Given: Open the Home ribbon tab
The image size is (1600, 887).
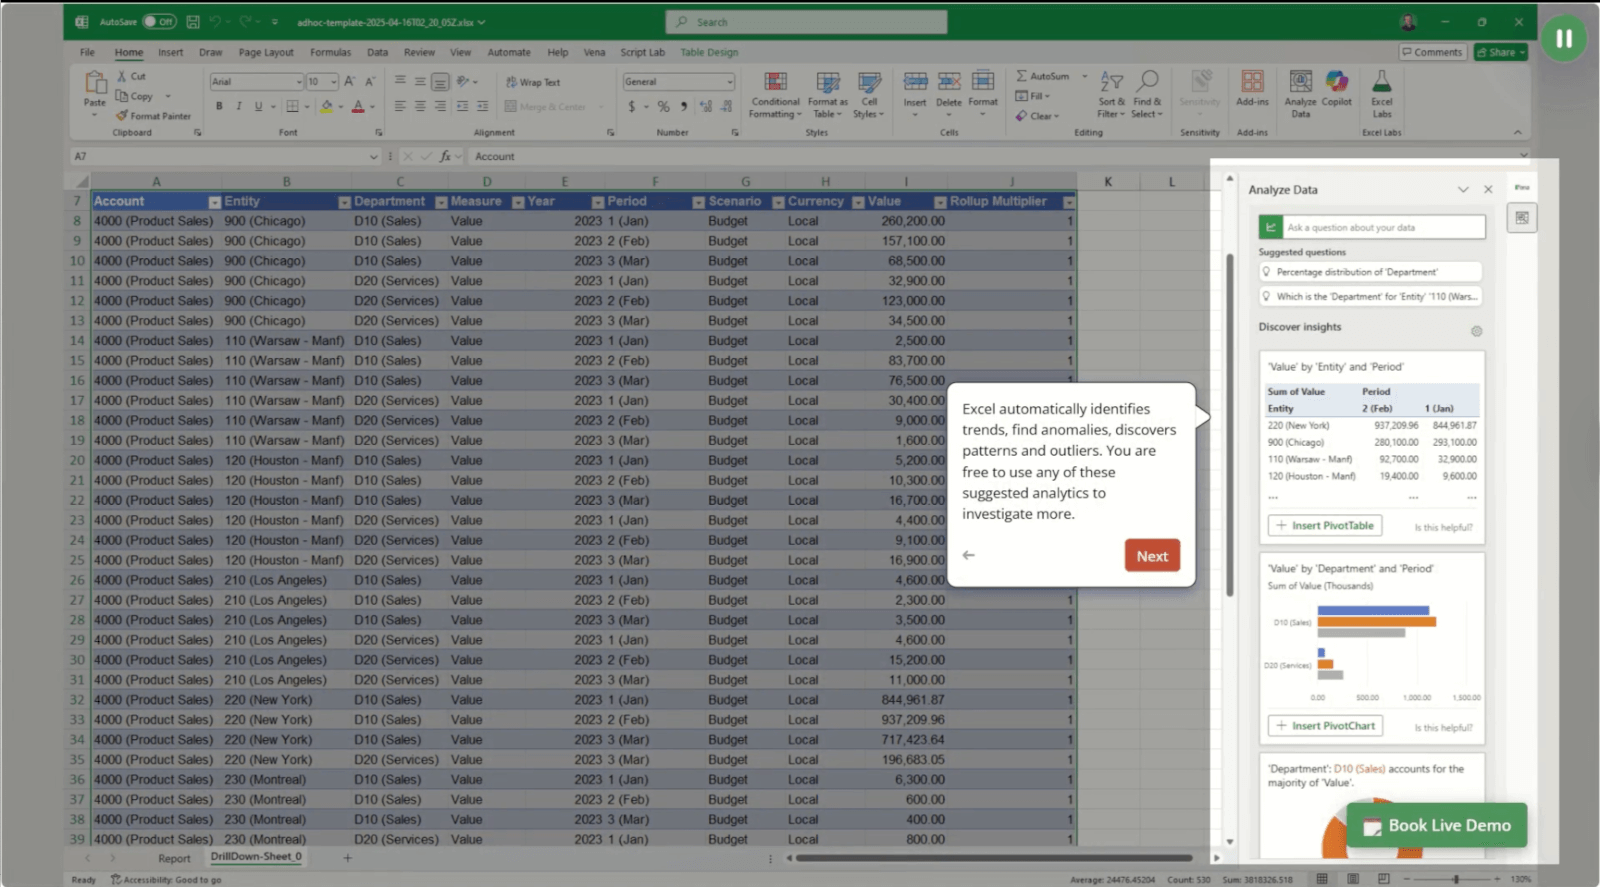Looking at the screenshot, I should click(129, 53).
